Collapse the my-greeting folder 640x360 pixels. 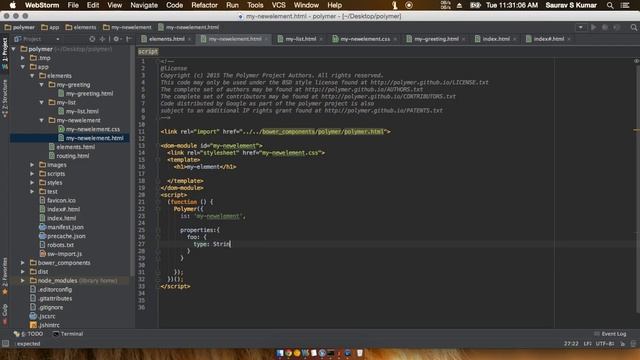pos(42,85)
